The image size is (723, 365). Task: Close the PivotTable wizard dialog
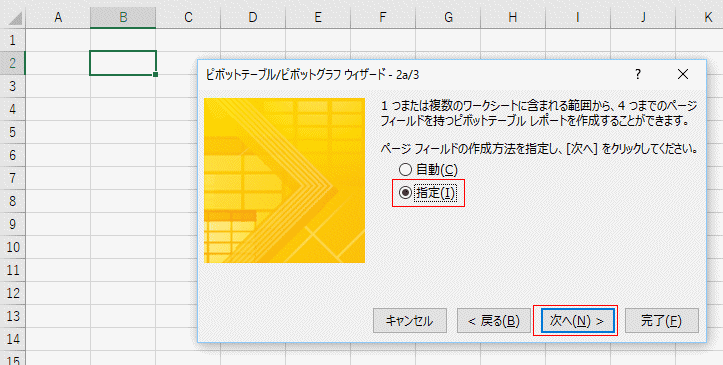(682, 74)
